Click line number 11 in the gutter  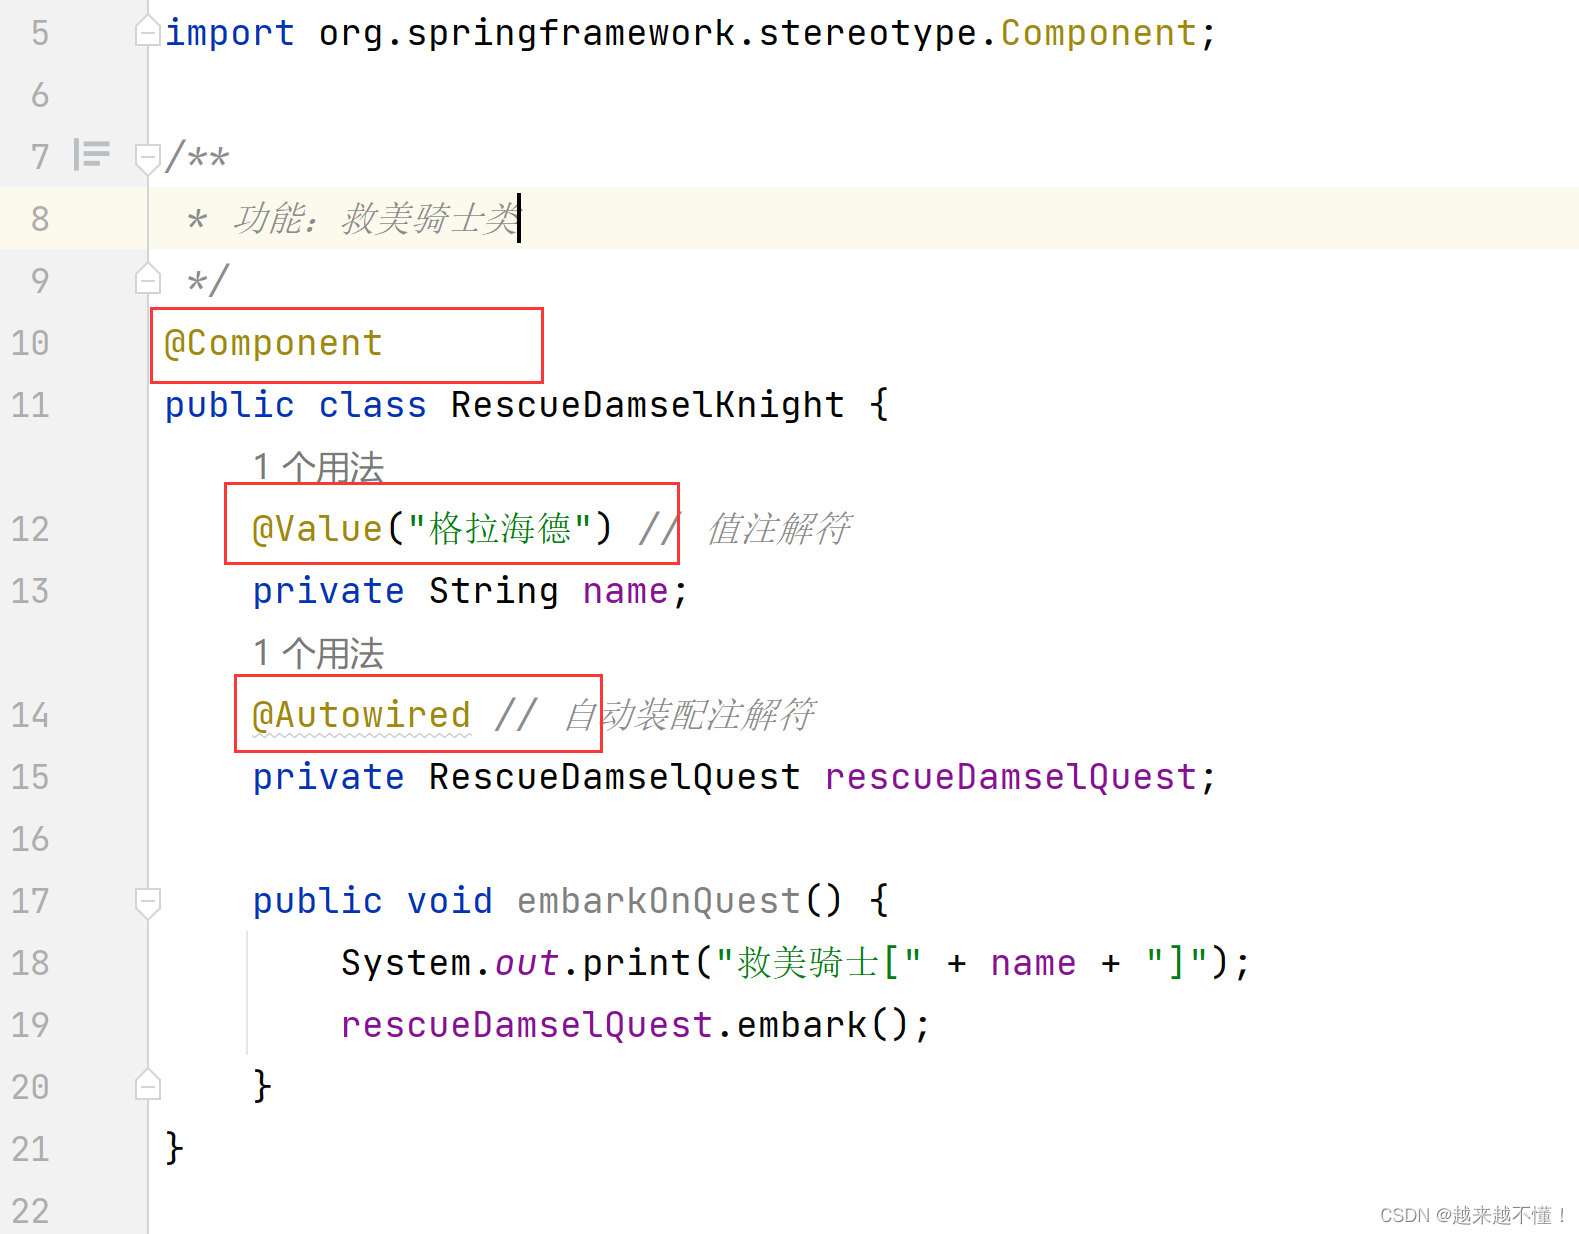click(x=30, y=405)
